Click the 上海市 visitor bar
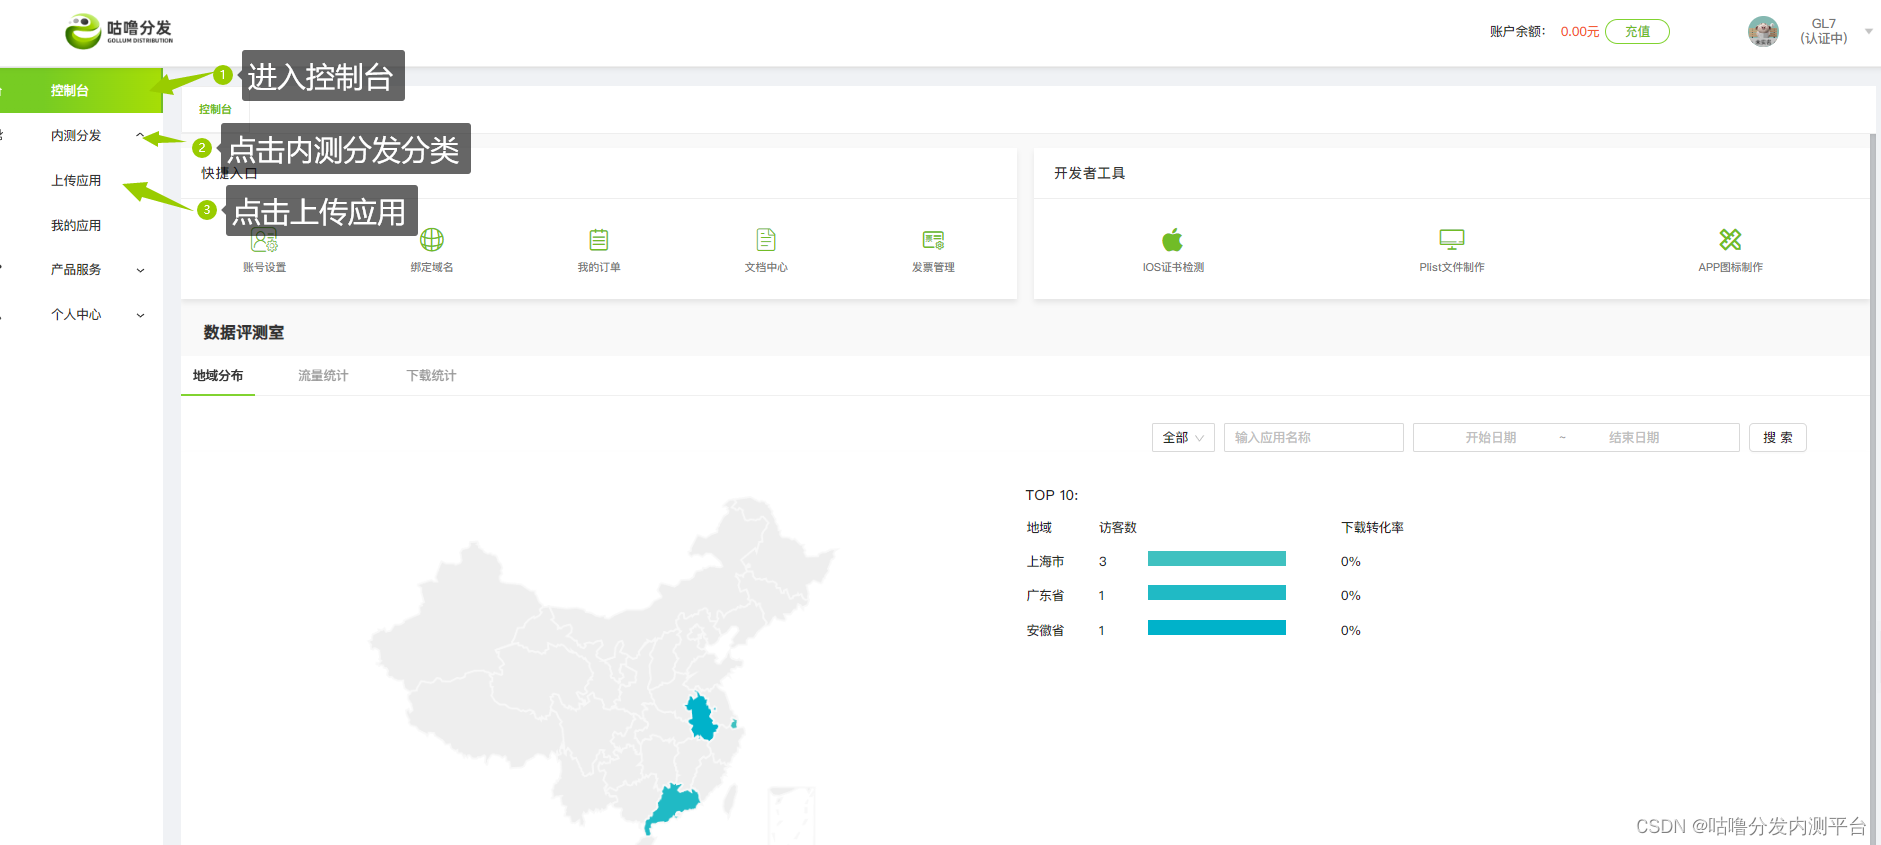Image resolution: width=1881 pixels, height=845 pixels. tap(1217, 558)
